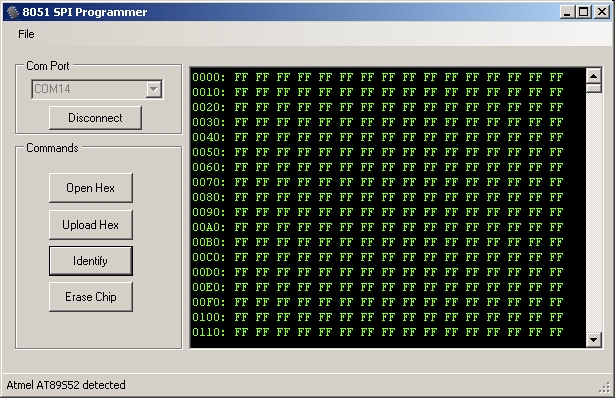
Task: Click the chip icon in title bar
Action: pyautogui.click(x=13, y=12)
